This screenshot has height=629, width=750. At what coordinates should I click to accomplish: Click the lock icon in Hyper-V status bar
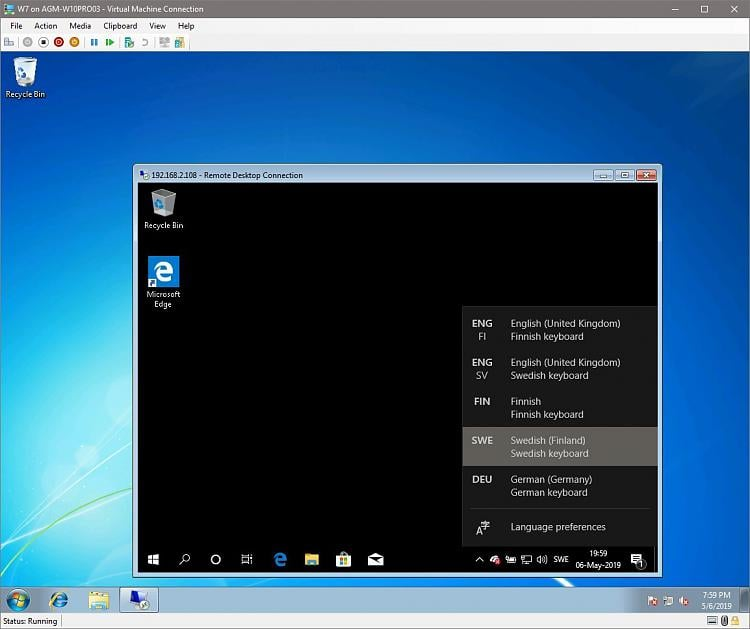point(735,621)
